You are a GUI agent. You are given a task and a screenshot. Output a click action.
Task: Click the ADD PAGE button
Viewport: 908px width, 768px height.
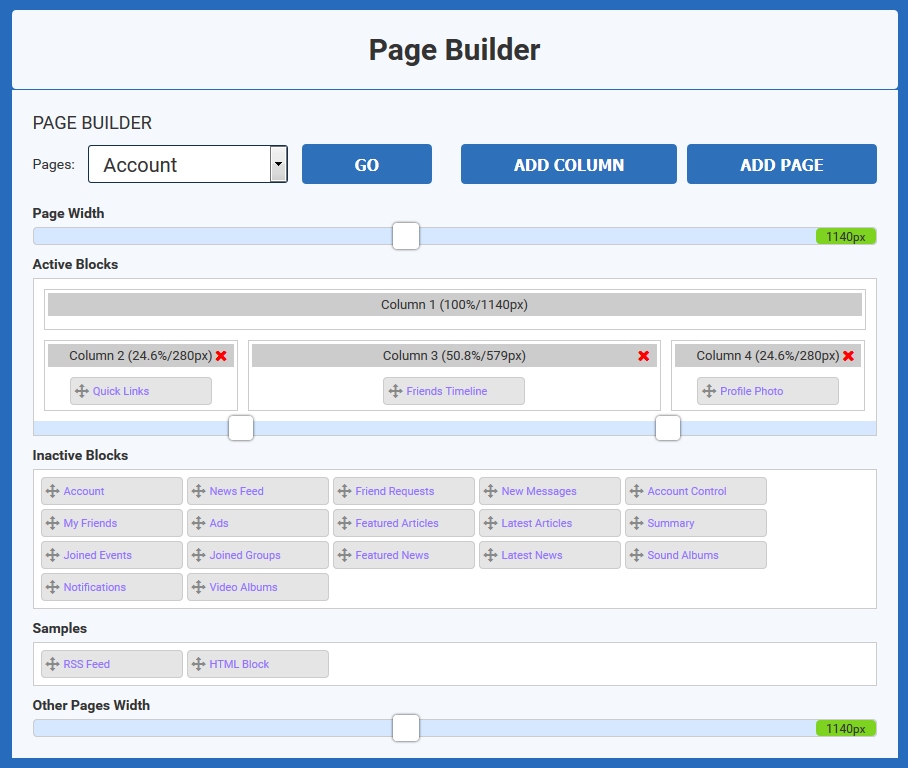coord(781,165)
